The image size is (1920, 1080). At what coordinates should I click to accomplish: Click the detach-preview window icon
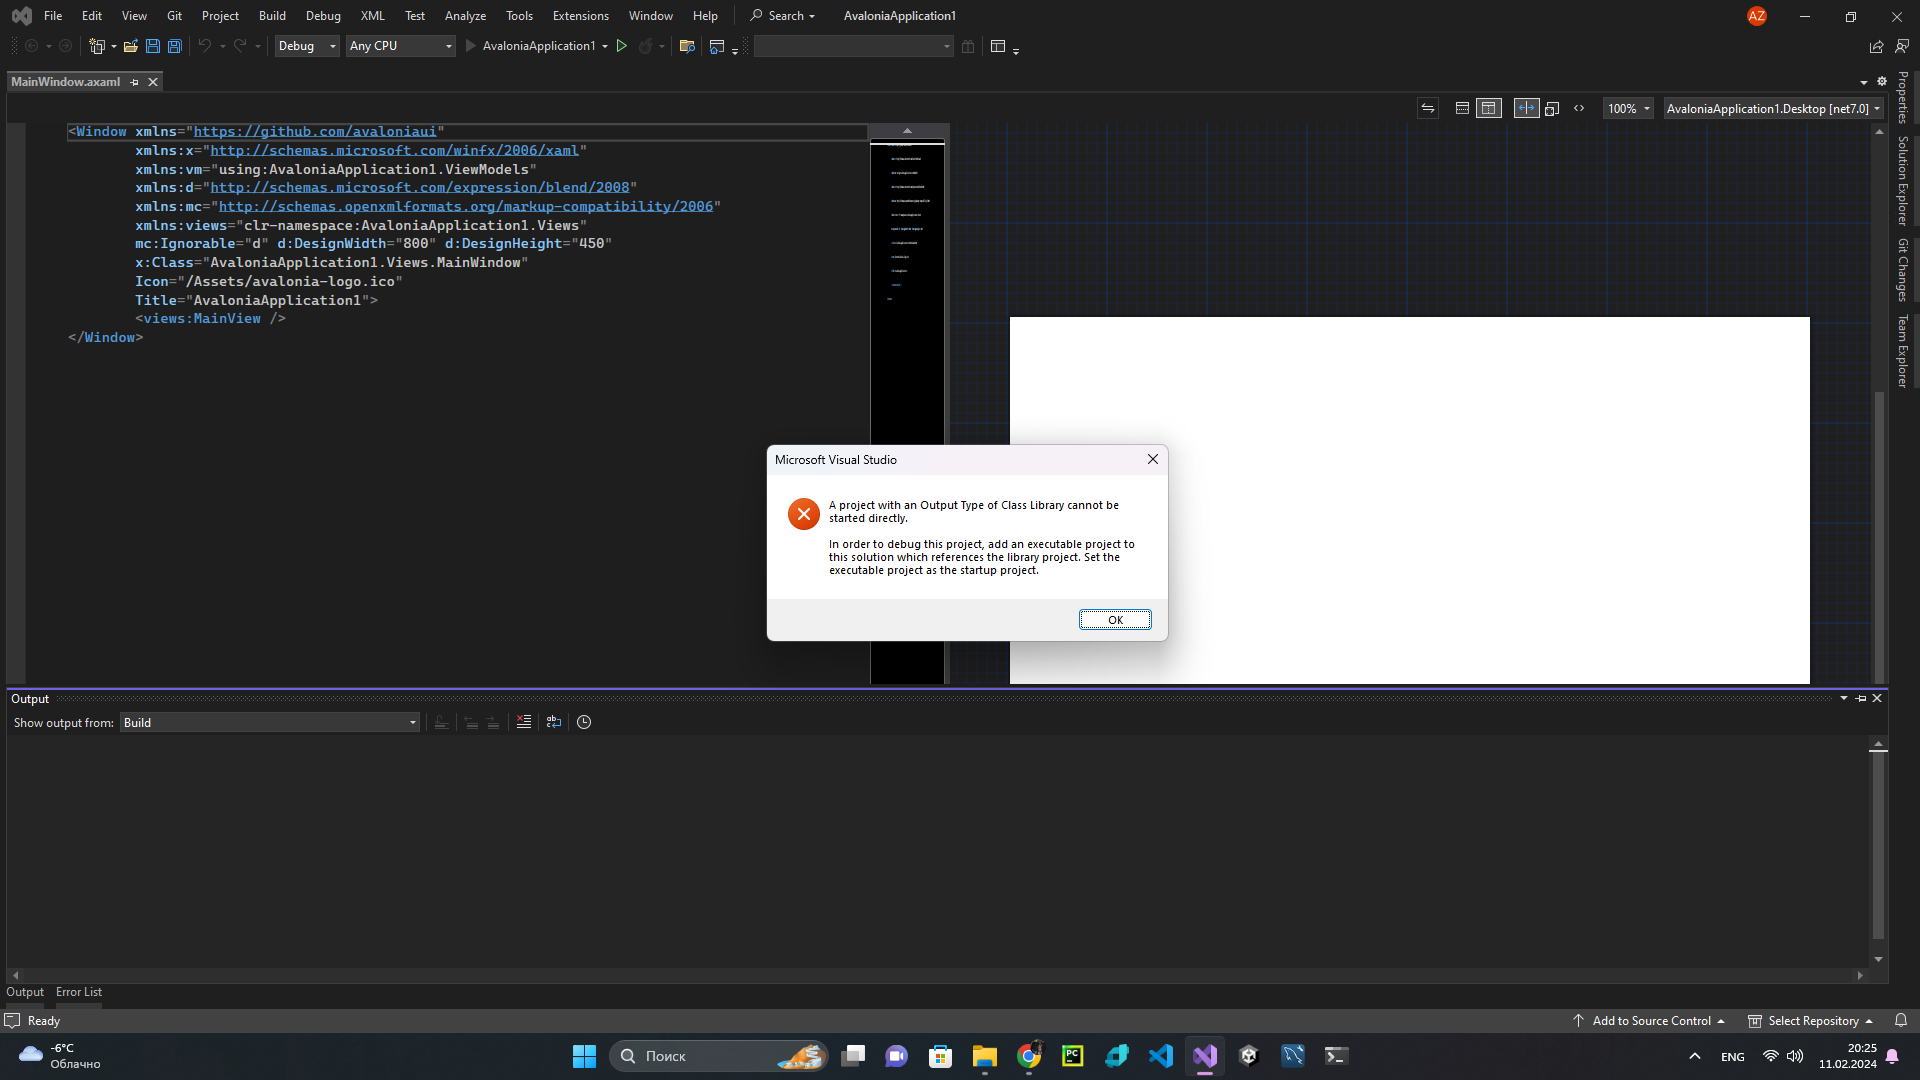pyautogui.click(x=1552, y=108)
